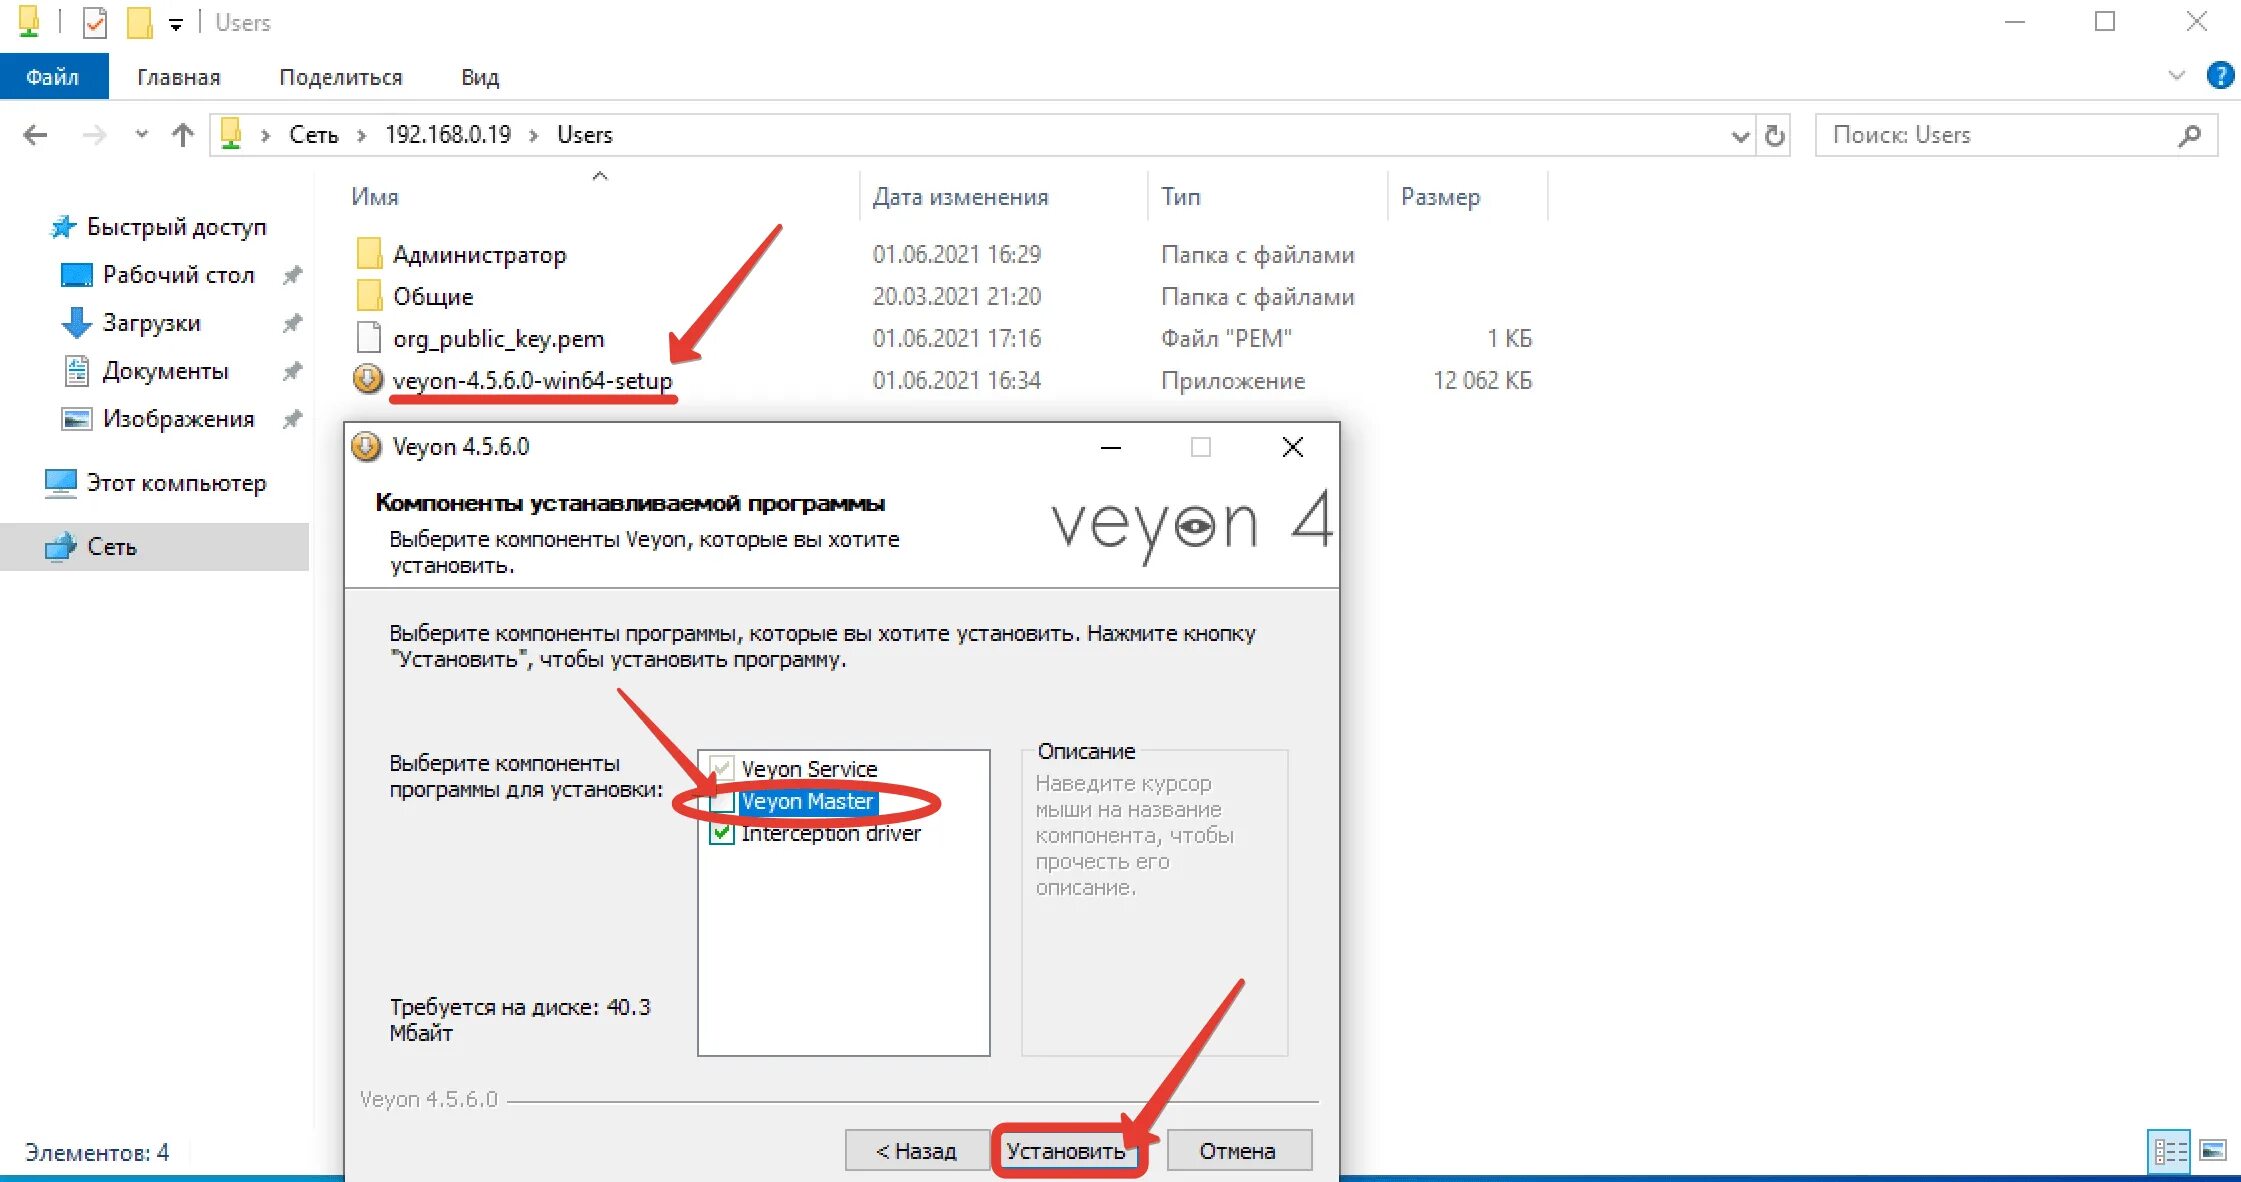The image size is (2241, 1182).
Task: Expand the ribbon with the chevron
Action: click(2176, 75)
